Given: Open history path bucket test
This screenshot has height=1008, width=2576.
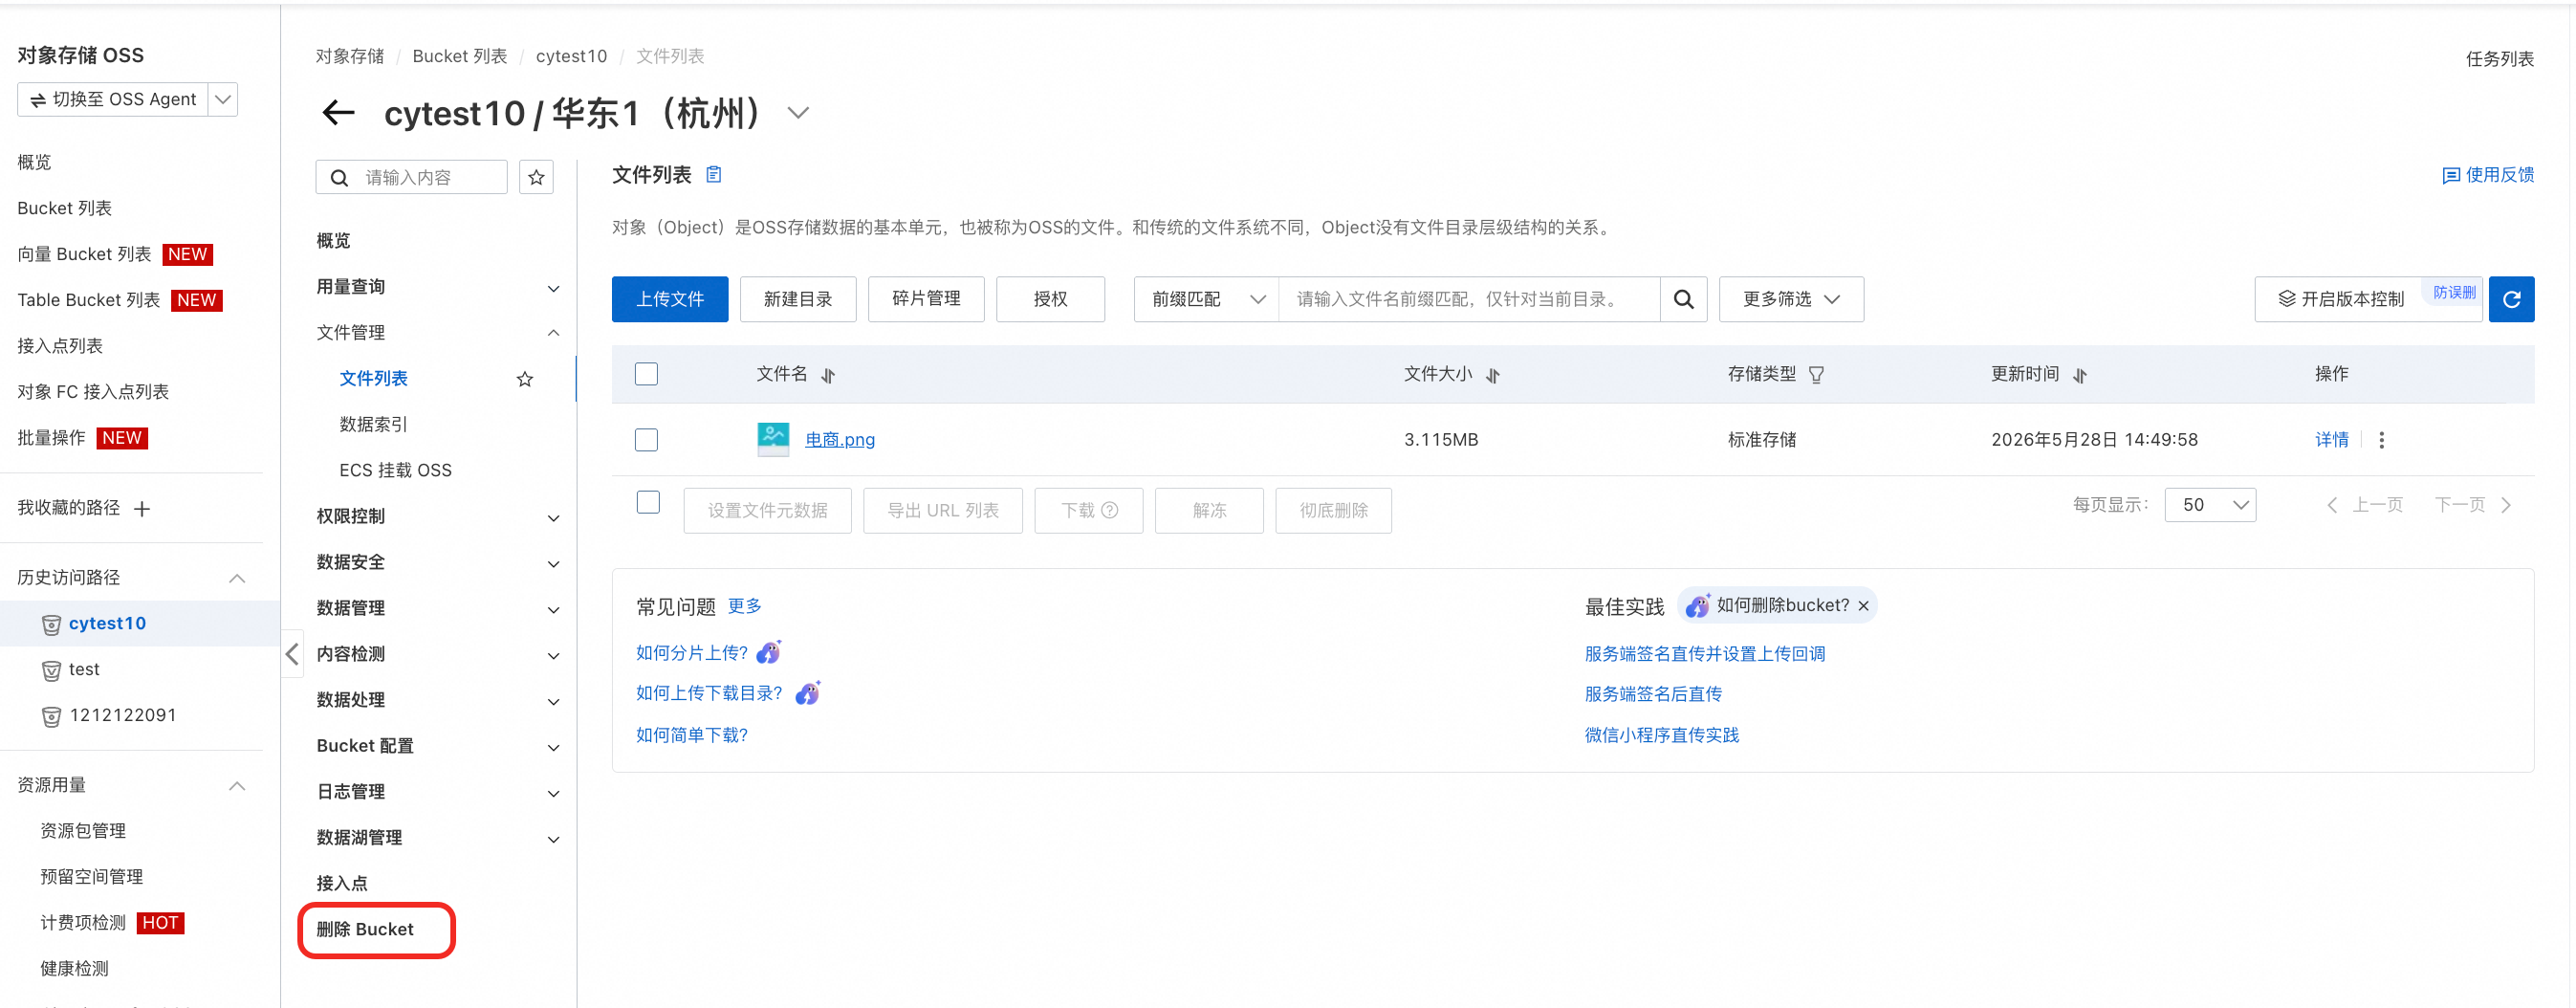Looking at the screenshot, I should coord(84,670).
